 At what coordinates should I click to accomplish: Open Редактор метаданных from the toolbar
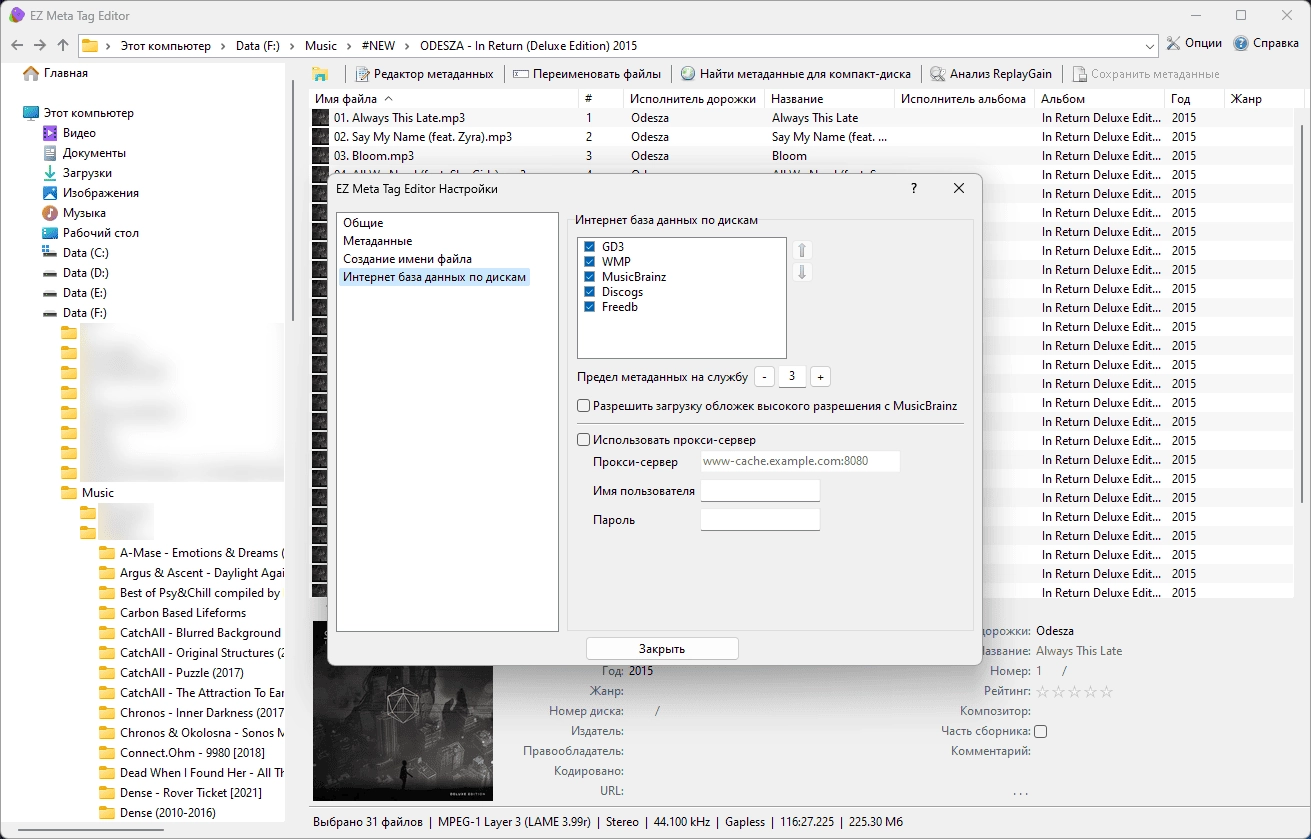coord(424,74)
